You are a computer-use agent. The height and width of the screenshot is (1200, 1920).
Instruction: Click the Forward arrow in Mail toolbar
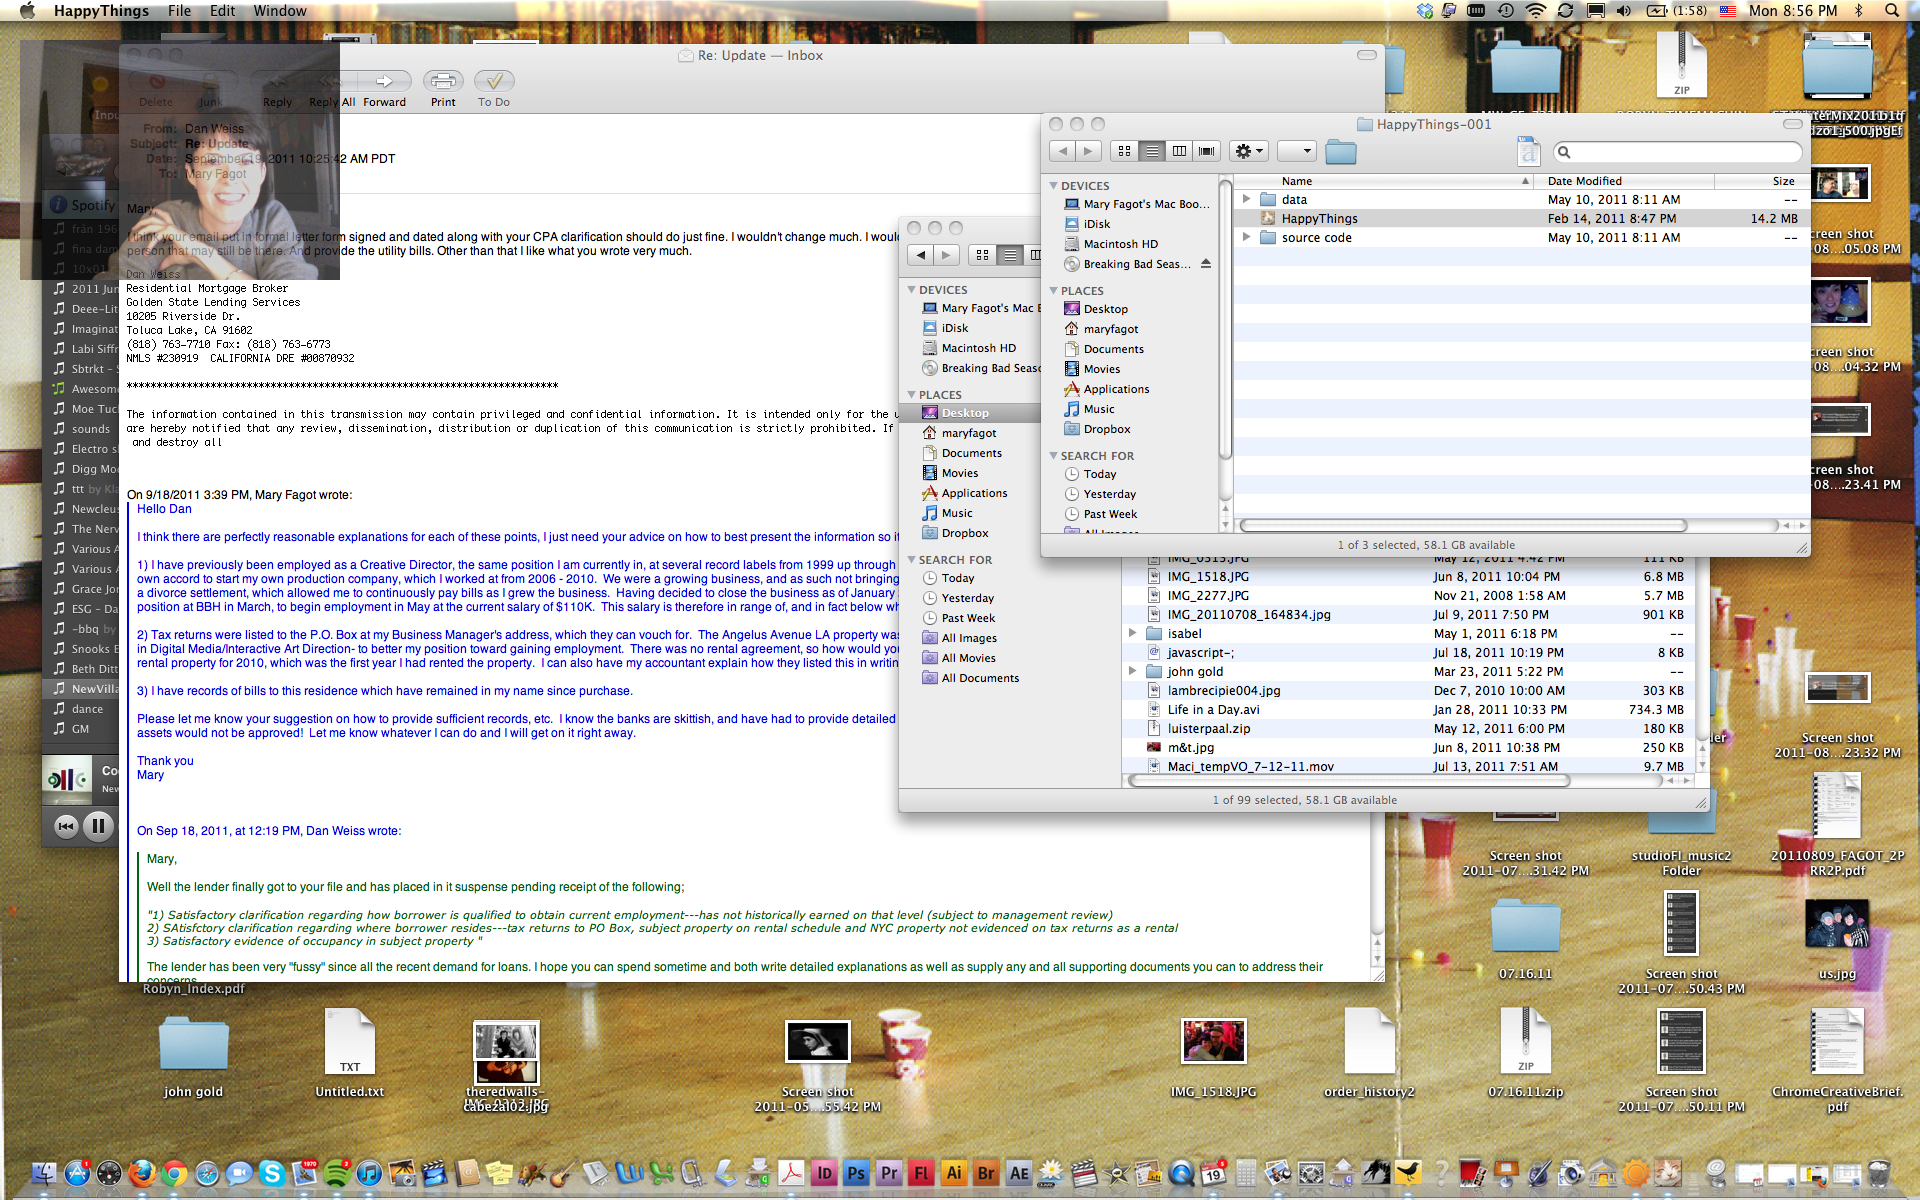point(385,81)
